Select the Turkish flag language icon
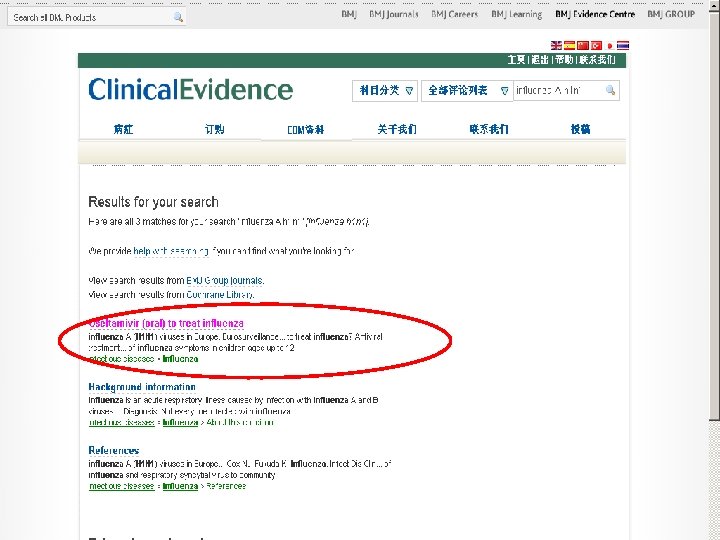The image size is (720, 540). click(x=596, y=45)
